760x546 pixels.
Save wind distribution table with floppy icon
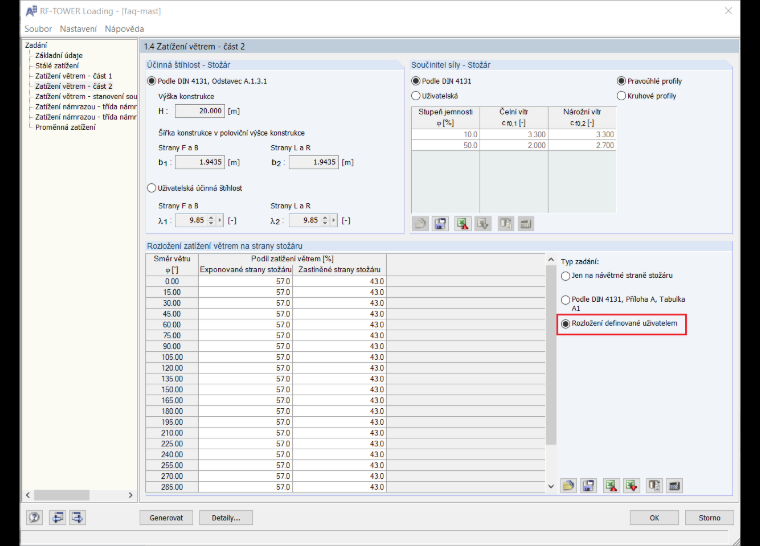pyautogui.click(x=588, y=485)
